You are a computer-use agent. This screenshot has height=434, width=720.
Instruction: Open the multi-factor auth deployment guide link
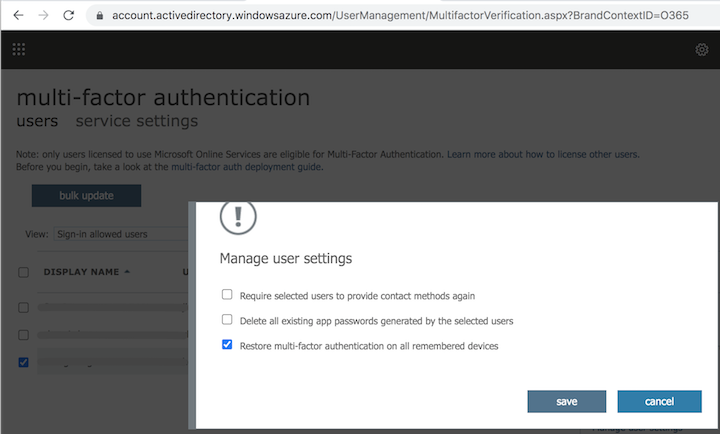coord(246,167)
